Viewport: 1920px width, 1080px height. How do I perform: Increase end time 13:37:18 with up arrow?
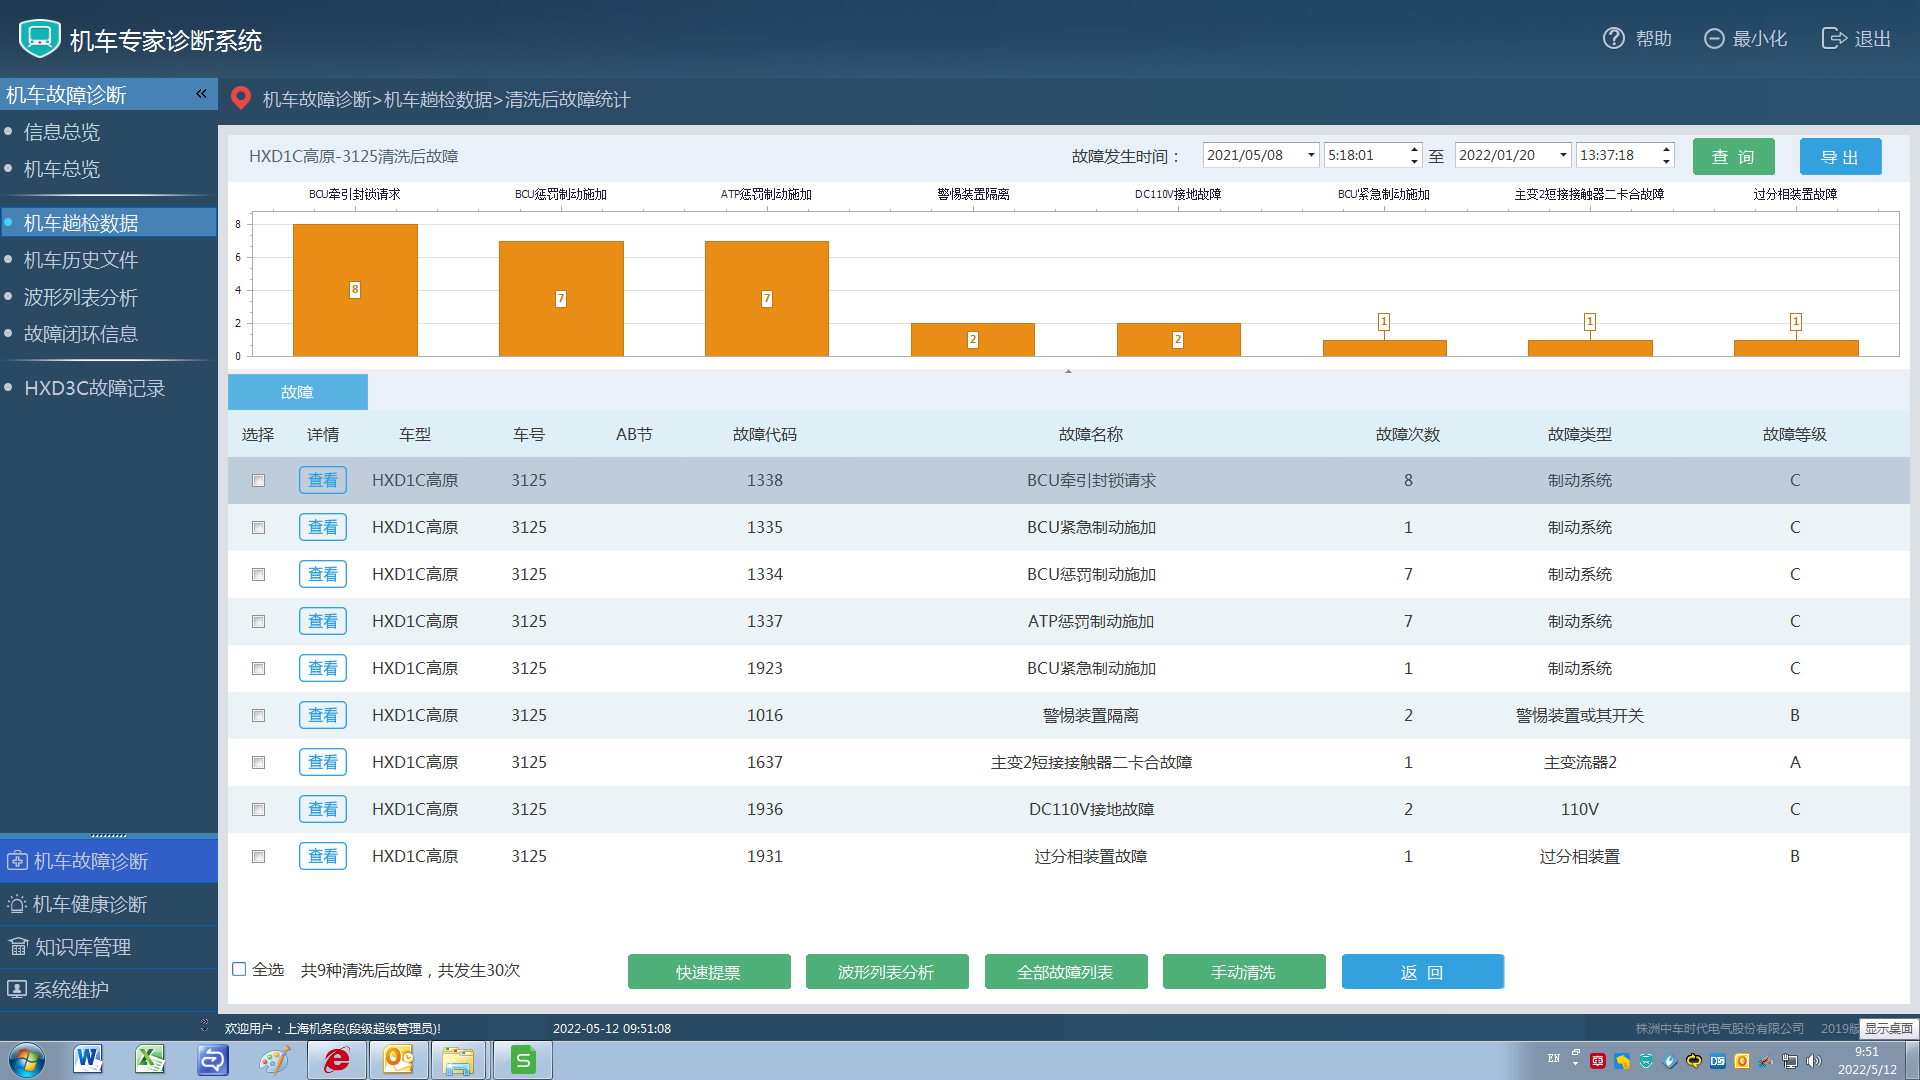[1666, 150]
